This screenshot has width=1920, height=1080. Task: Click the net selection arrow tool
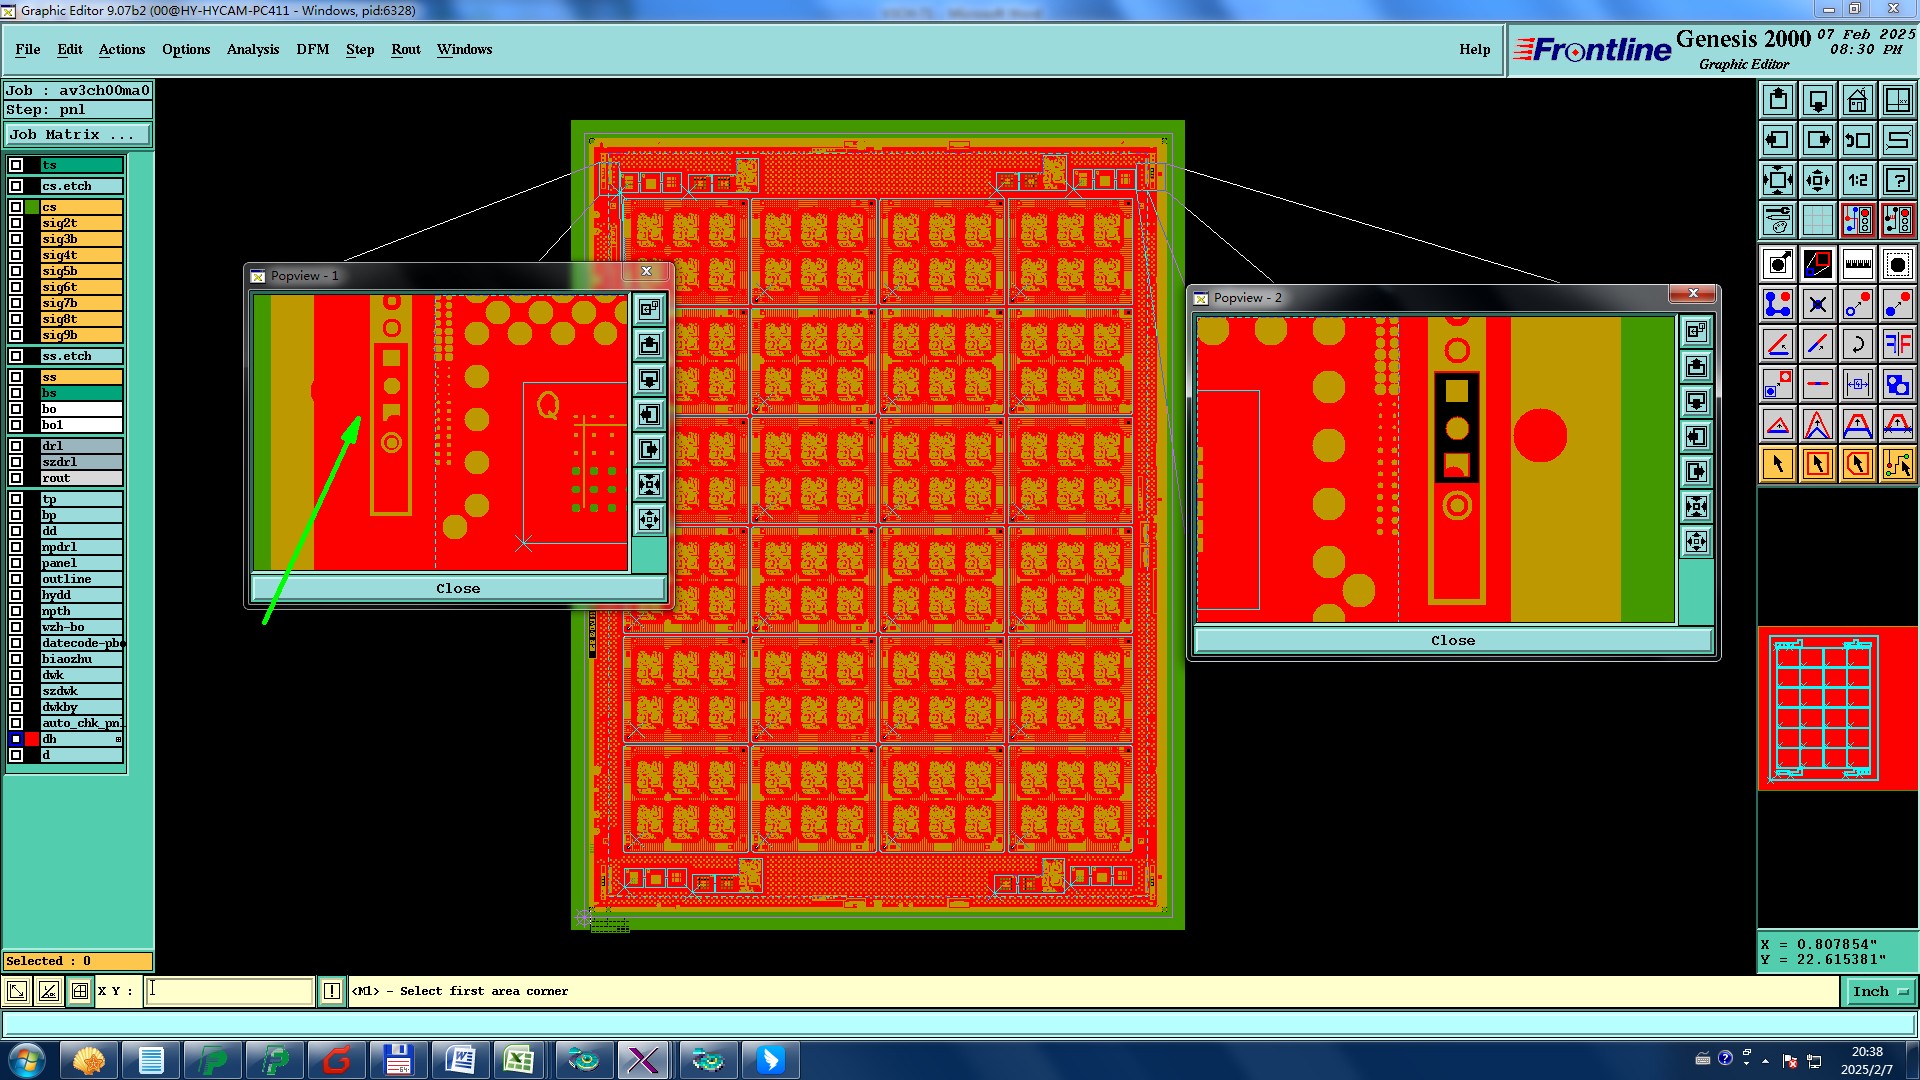tap(1897, 464)
